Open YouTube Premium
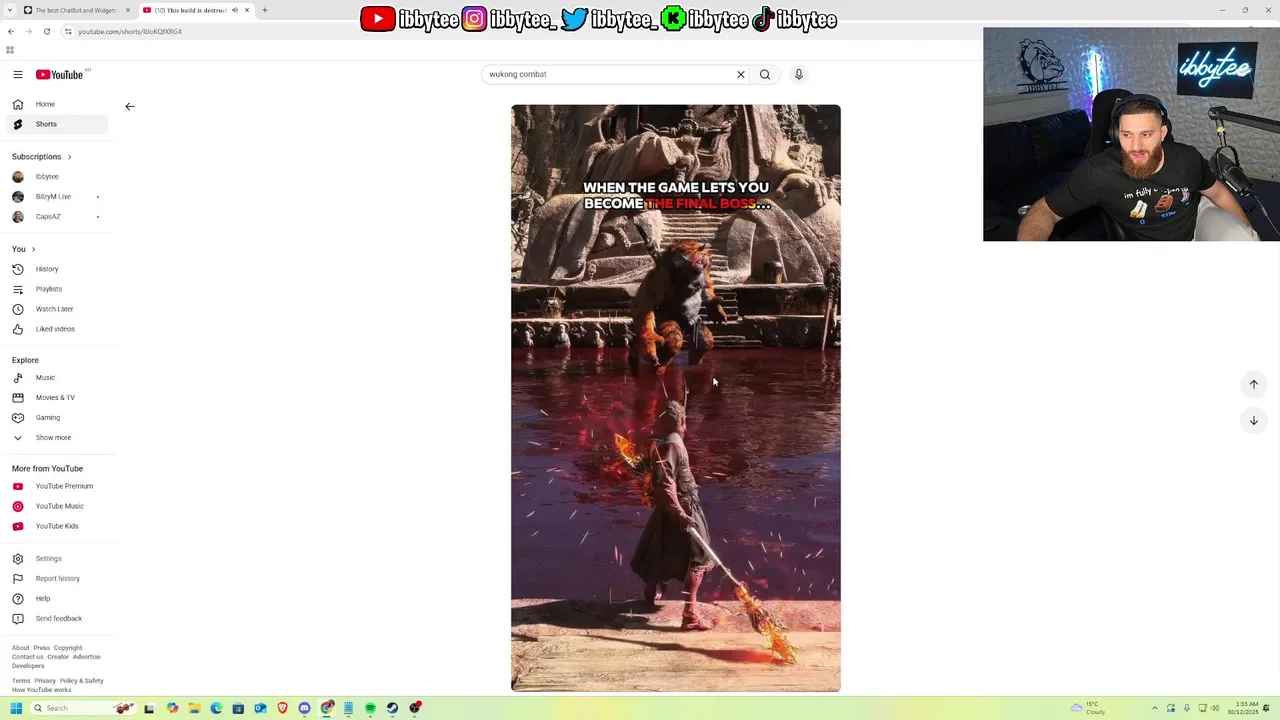The image size is (1280, 720). (x=57, y=486)
